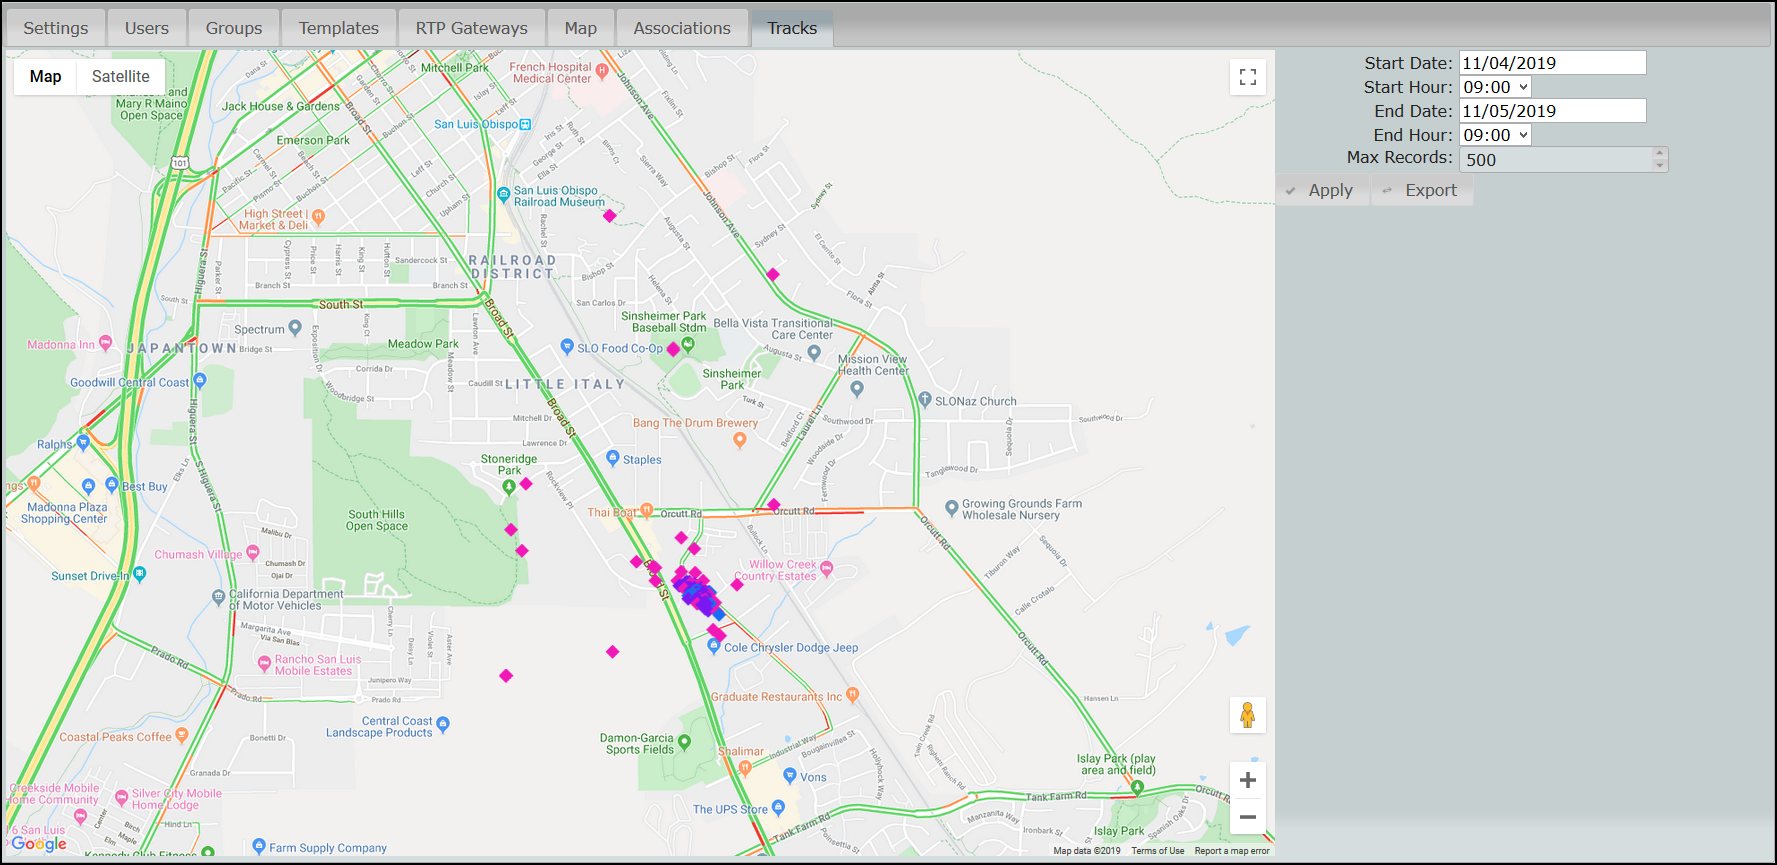Image resolution: width=1777 pixels, height=865 pixels.
Task: Increase Max Records with up arrow
Action: pos(1660,153)
